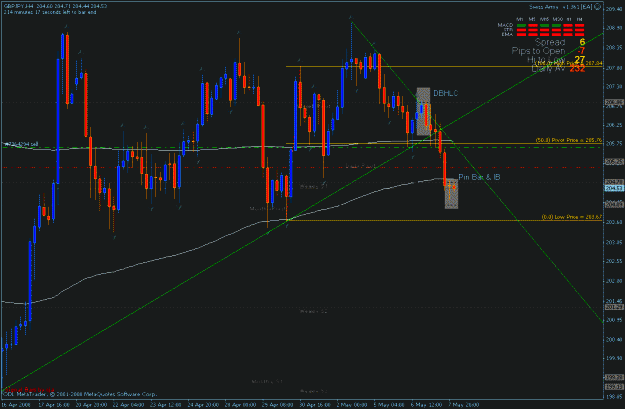Click the Pips to Open value -7
625x409 pixels.
pyautogui.click(x=581, y=51)
